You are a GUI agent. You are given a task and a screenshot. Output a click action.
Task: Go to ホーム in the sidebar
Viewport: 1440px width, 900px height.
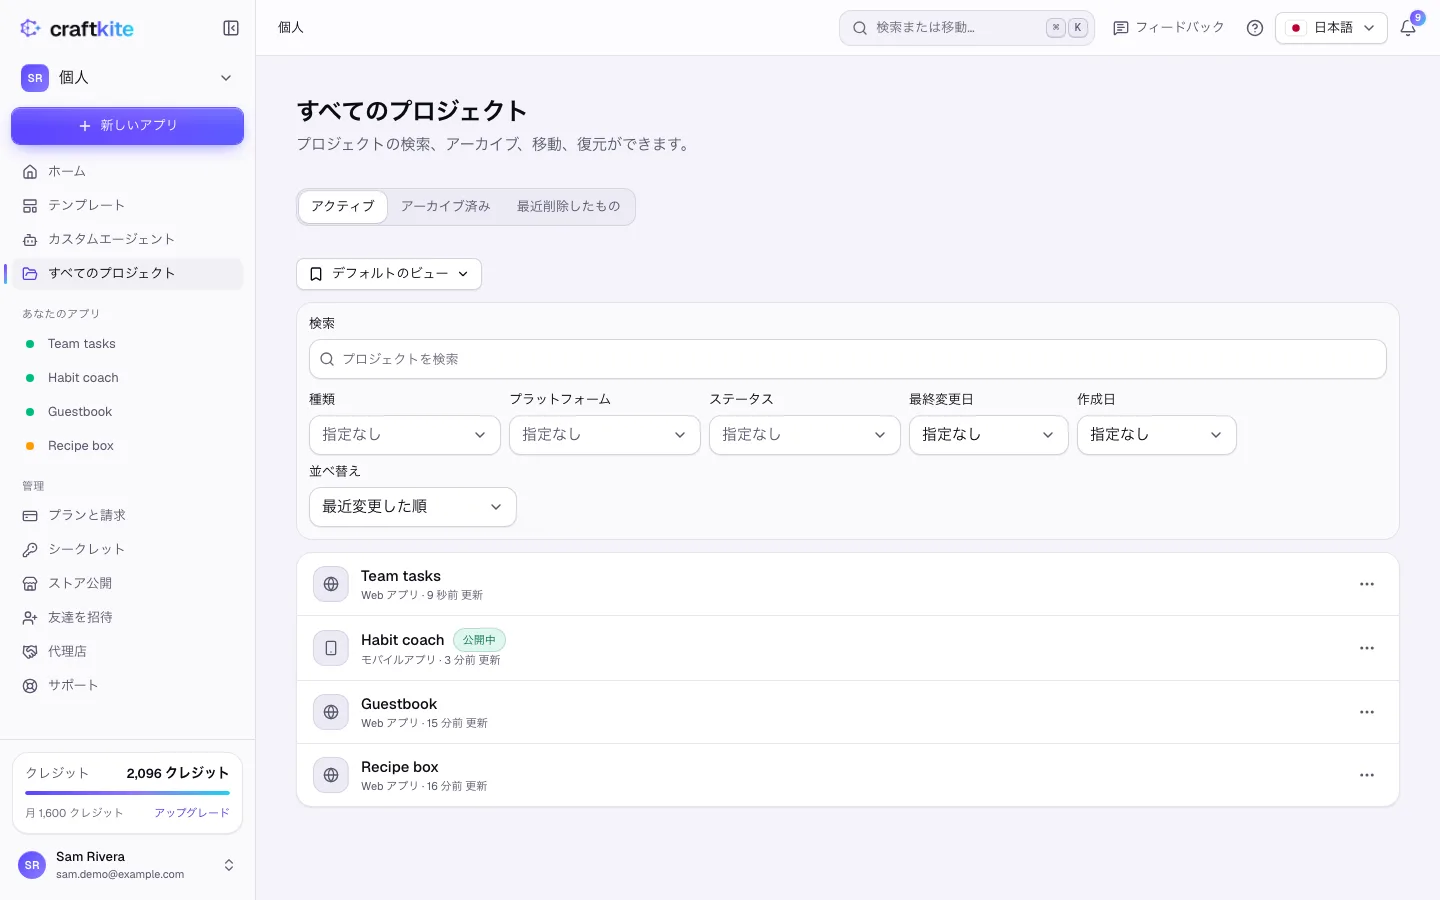[x=127, y=171]
